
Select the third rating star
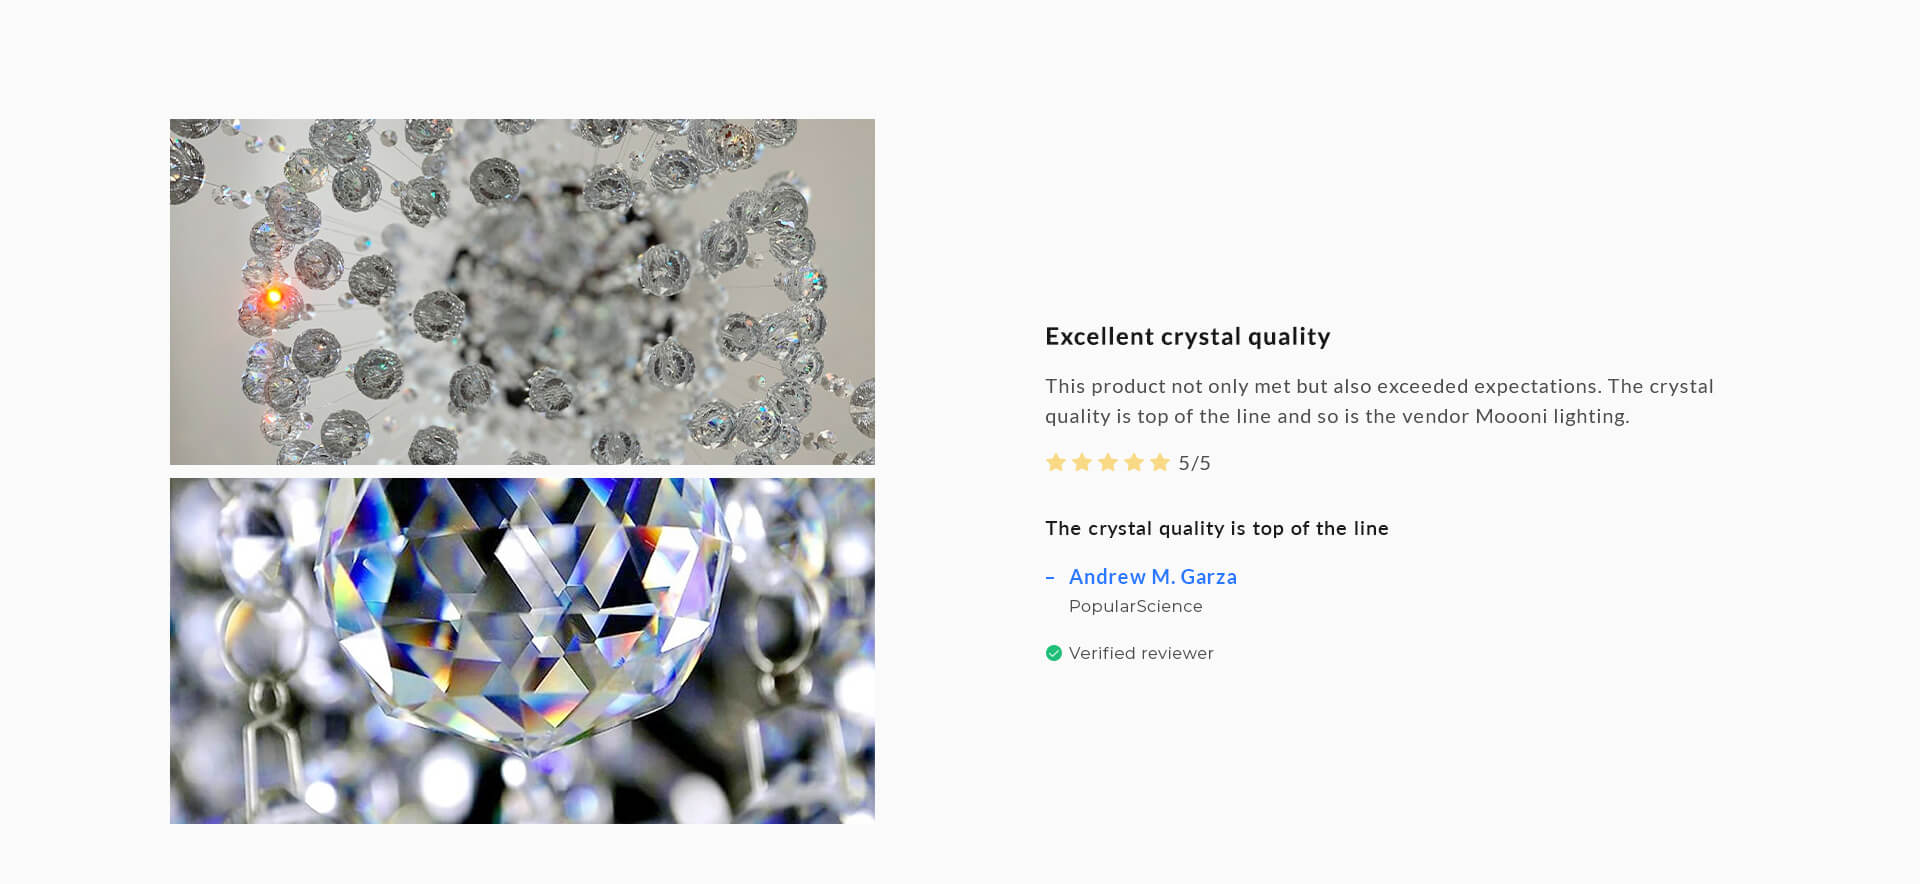coord(1107,462)
